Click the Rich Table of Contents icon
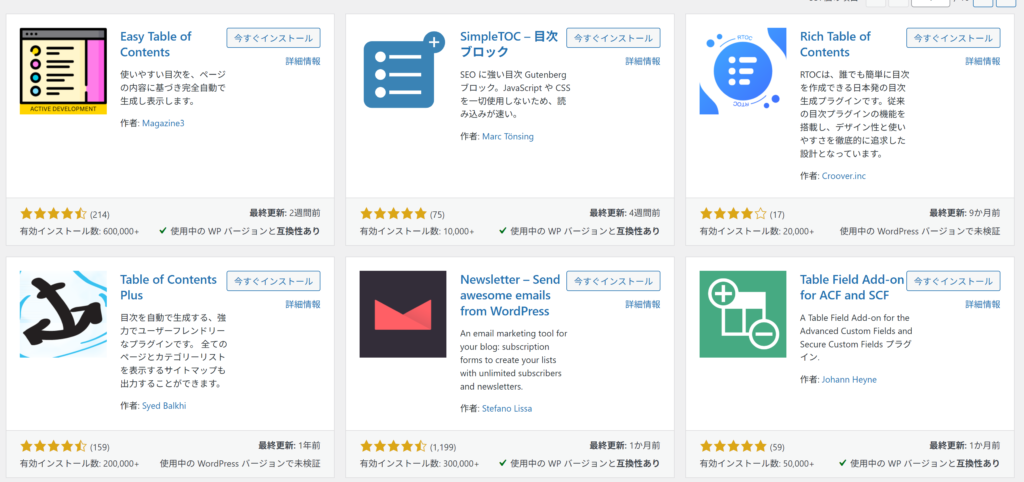The image size is (1024, 482). click(743, 71)
